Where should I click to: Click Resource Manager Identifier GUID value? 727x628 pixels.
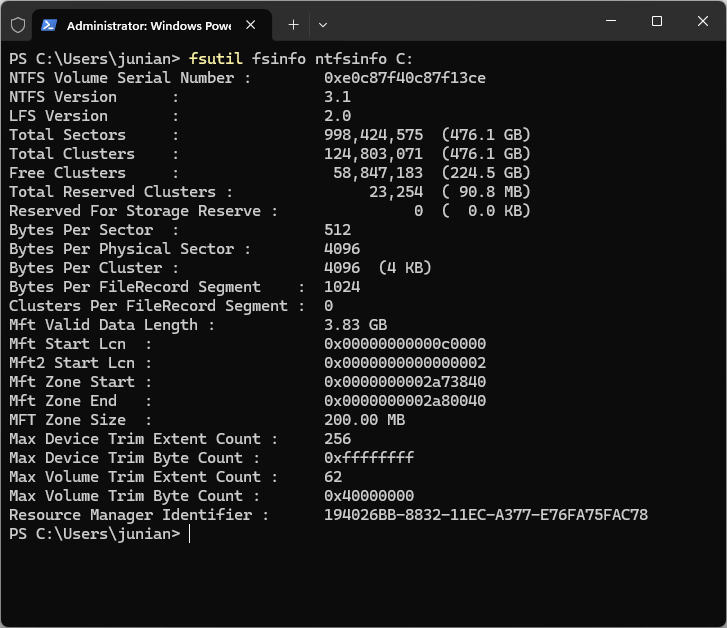486,515
